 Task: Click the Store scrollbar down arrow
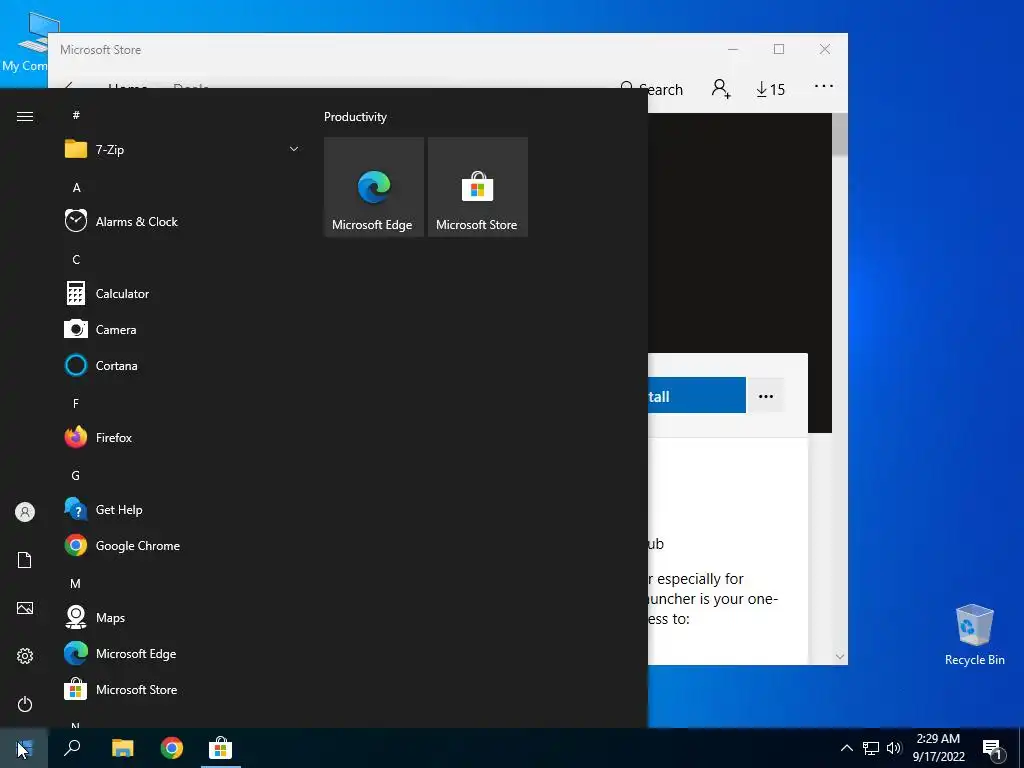coord(840,656)
